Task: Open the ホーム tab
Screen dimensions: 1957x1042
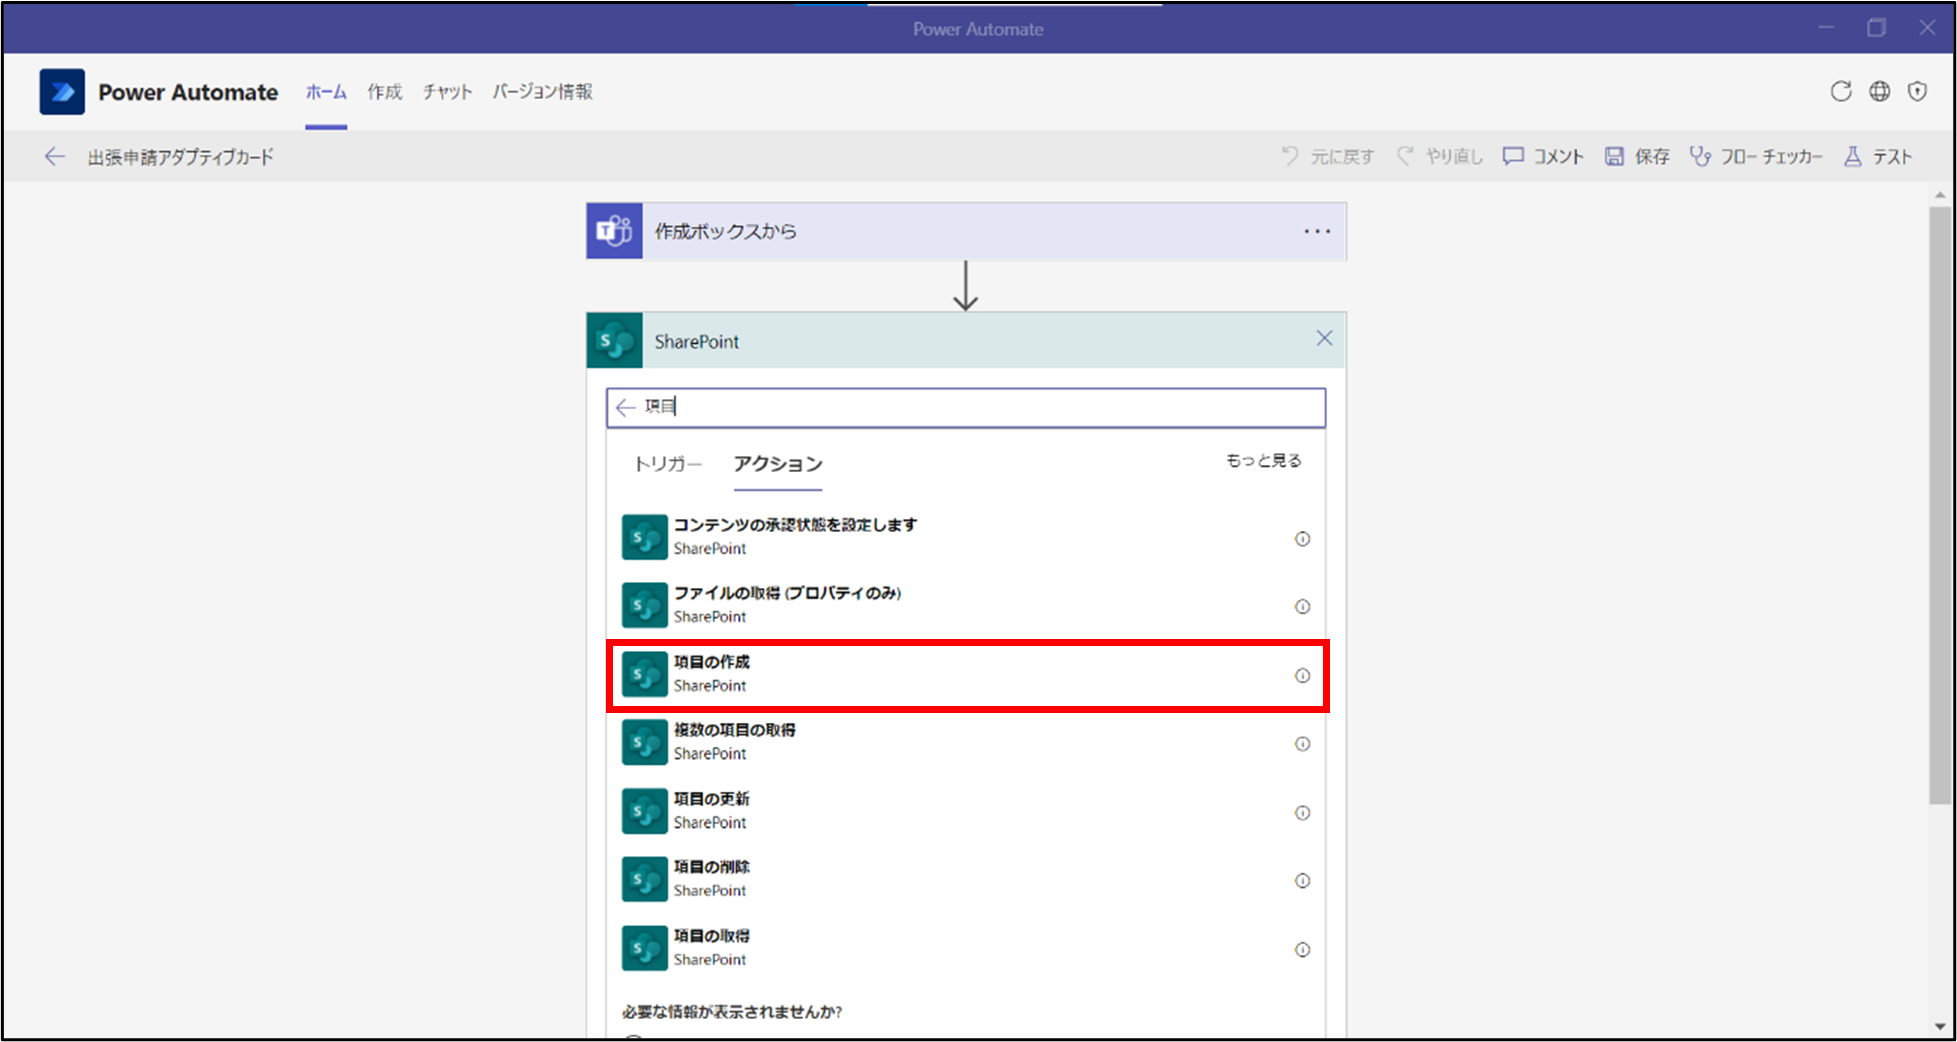Action: (x=326, y=92)
